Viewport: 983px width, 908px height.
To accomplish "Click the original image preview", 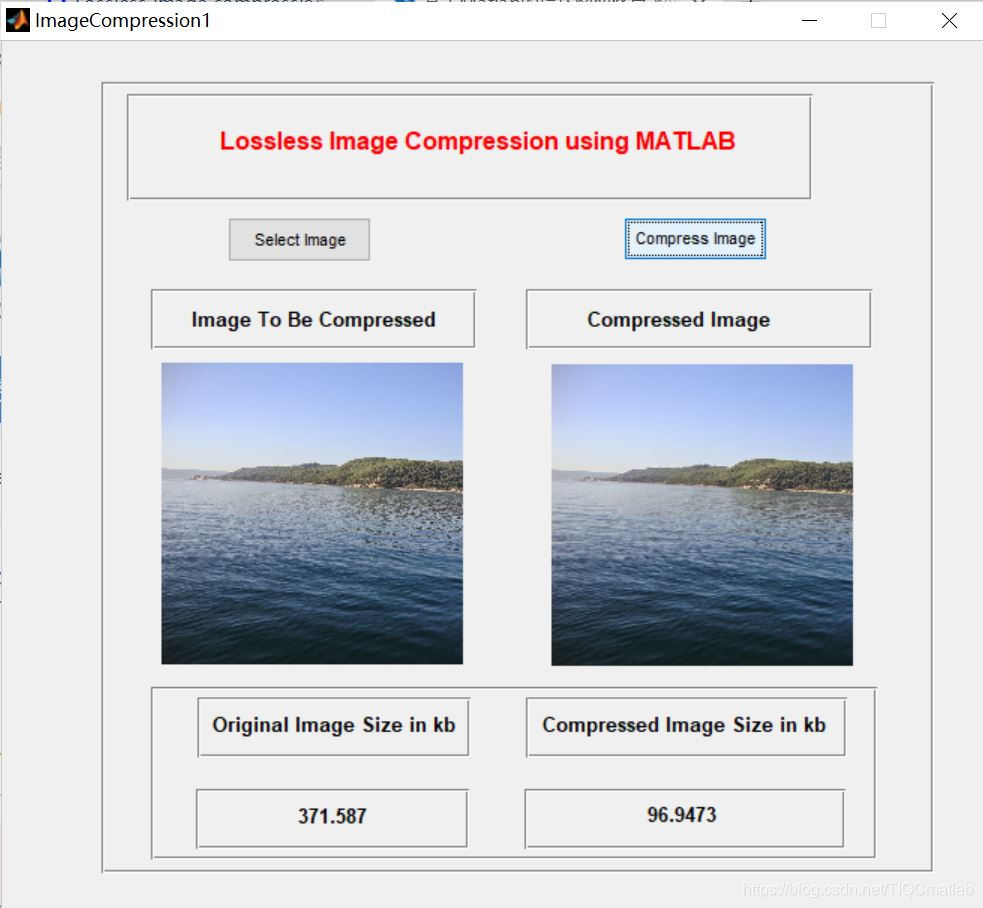I will click(312, 513).
